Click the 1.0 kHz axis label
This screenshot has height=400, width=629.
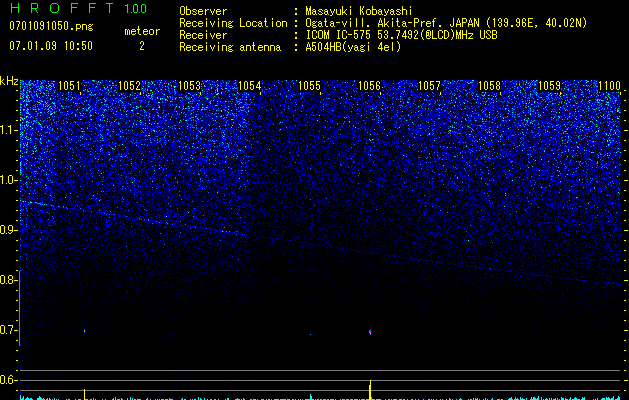pyautogui.click(x=8, y=180)
